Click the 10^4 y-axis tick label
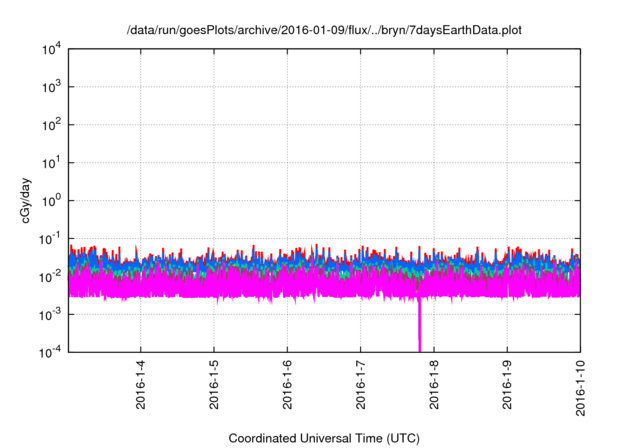 click(52, 49)
